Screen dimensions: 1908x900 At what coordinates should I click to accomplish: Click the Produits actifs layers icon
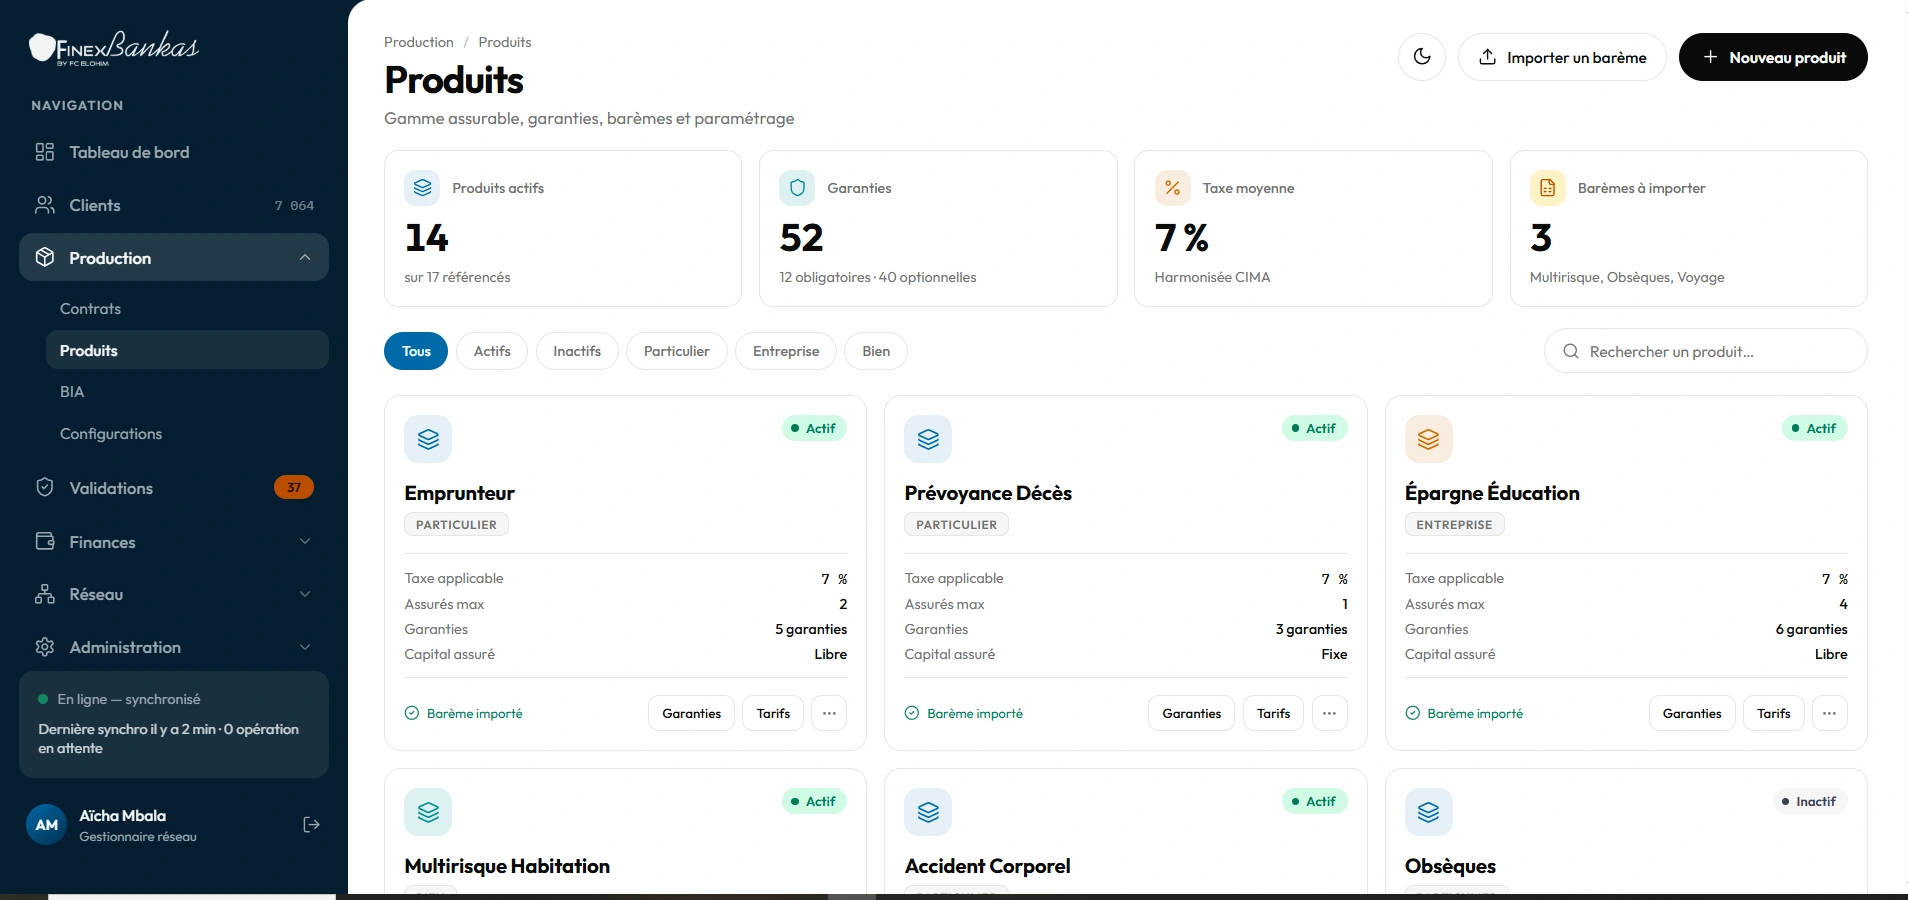point(422,188)
